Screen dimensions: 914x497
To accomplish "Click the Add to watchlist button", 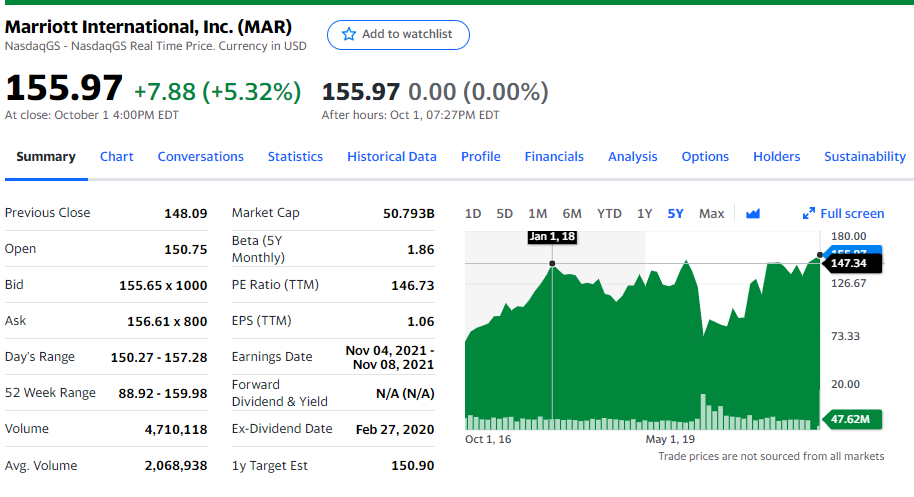I will tap(398, 35).
